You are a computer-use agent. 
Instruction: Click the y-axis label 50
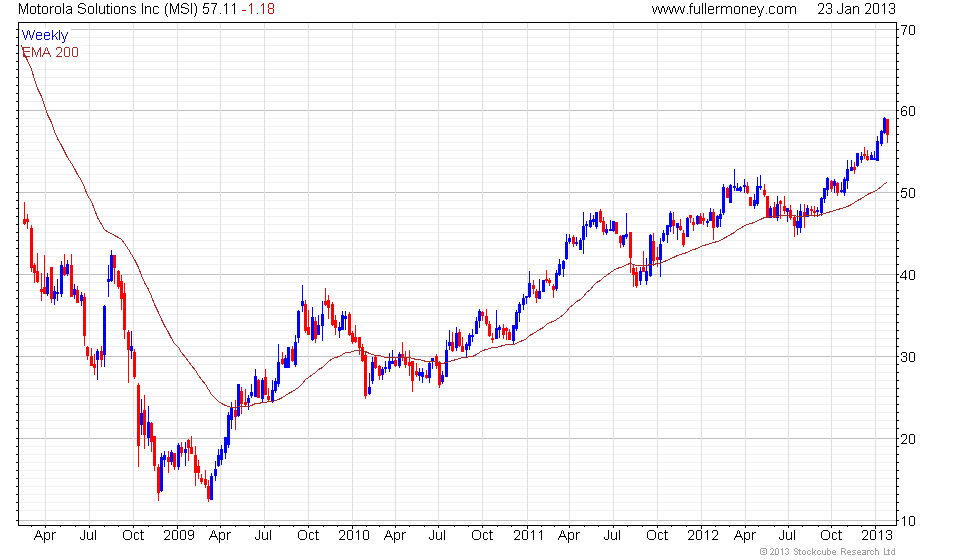(908, 193)
